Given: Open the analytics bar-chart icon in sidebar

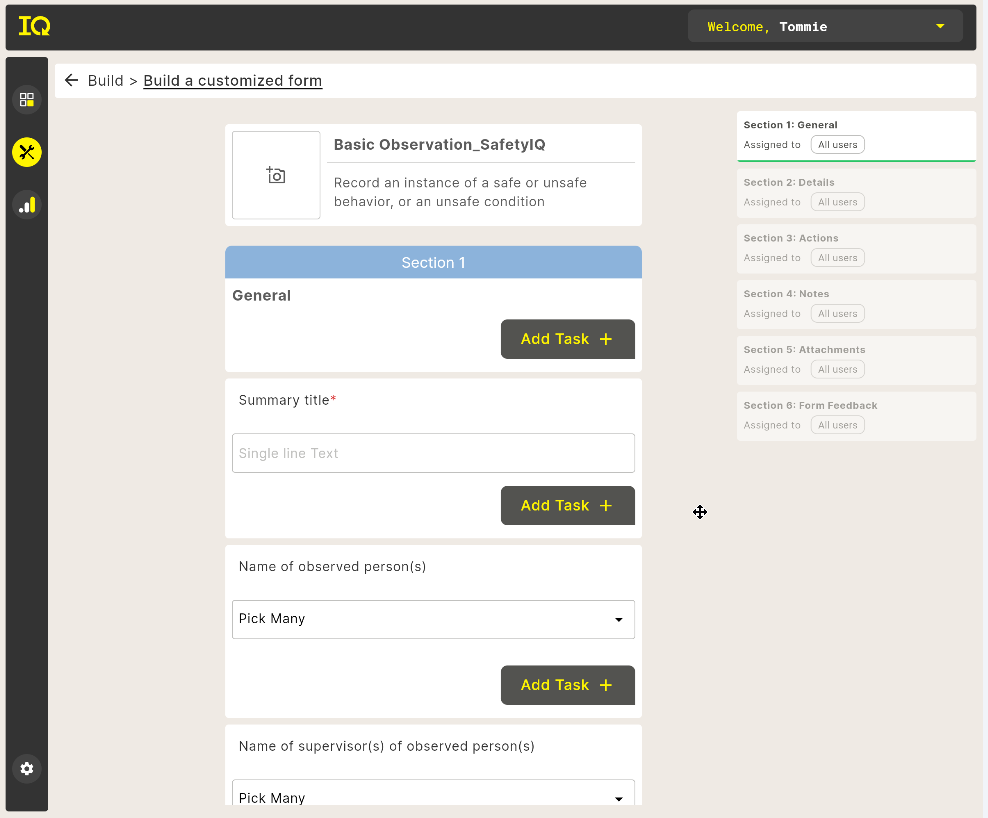Looking at the screenshot, I should coord(26,205).
